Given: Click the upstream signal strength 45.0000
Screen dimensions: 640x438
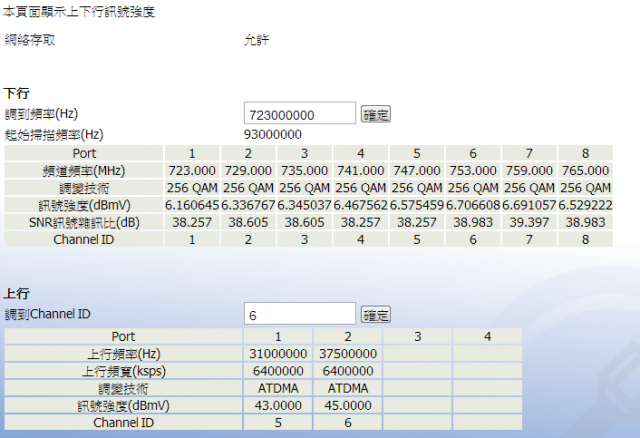Looking at the screenshot, I should (348, 405).
